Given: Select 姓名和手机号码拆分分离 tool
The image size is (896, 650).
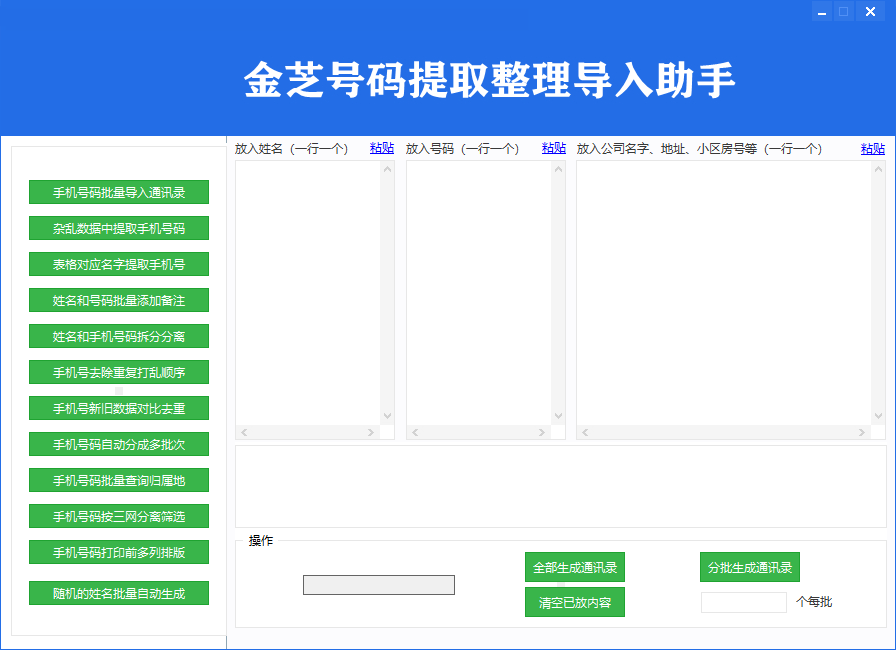Looking at the screenshot, I should click(118, 336).
